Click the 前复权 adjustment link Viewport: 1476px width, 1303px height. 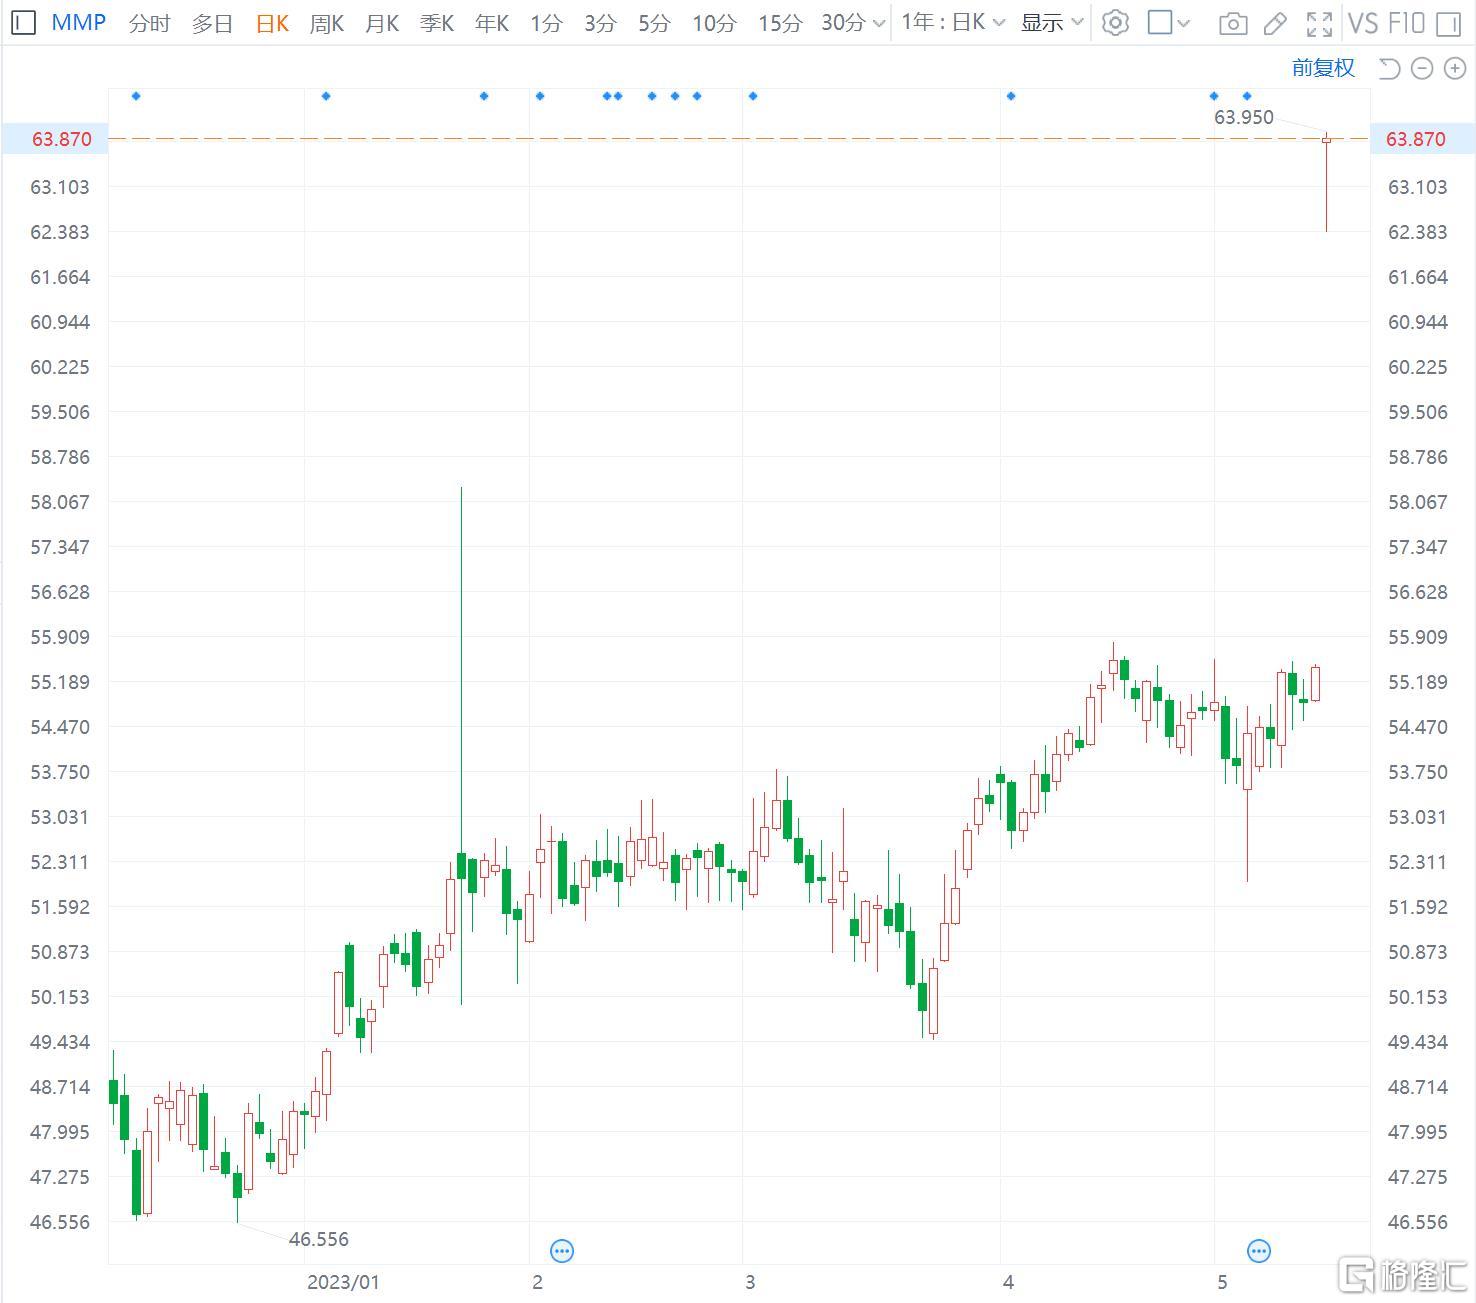pyautogui.click(x=1323, y=67)
